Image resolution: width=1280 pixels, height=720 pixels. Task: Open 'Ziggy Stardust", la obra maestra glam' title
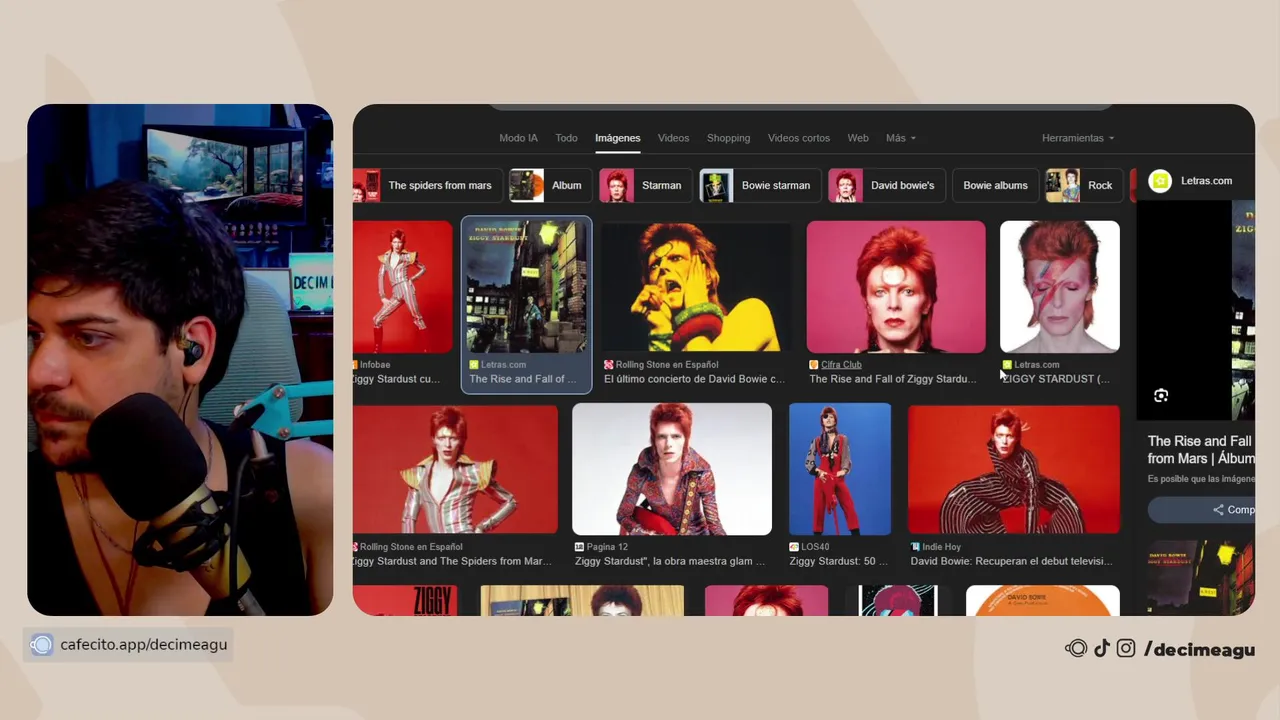tap(669, 561)
